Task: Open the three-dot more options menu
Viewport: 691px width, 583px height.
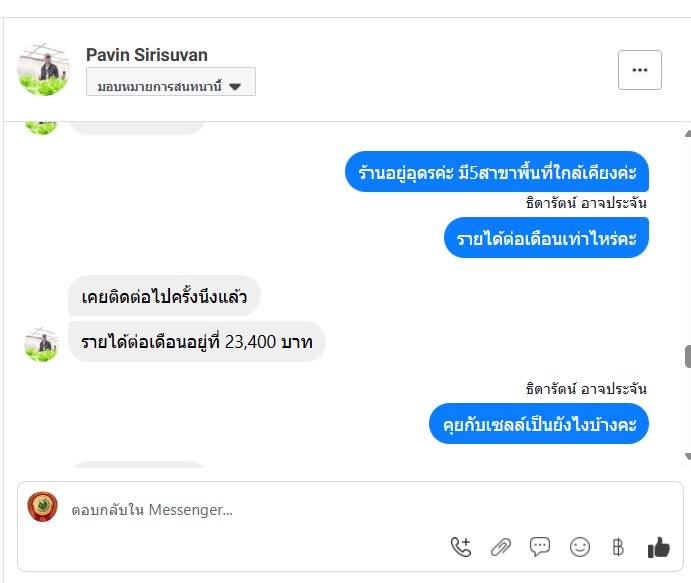Action: [x=640, y=70]
